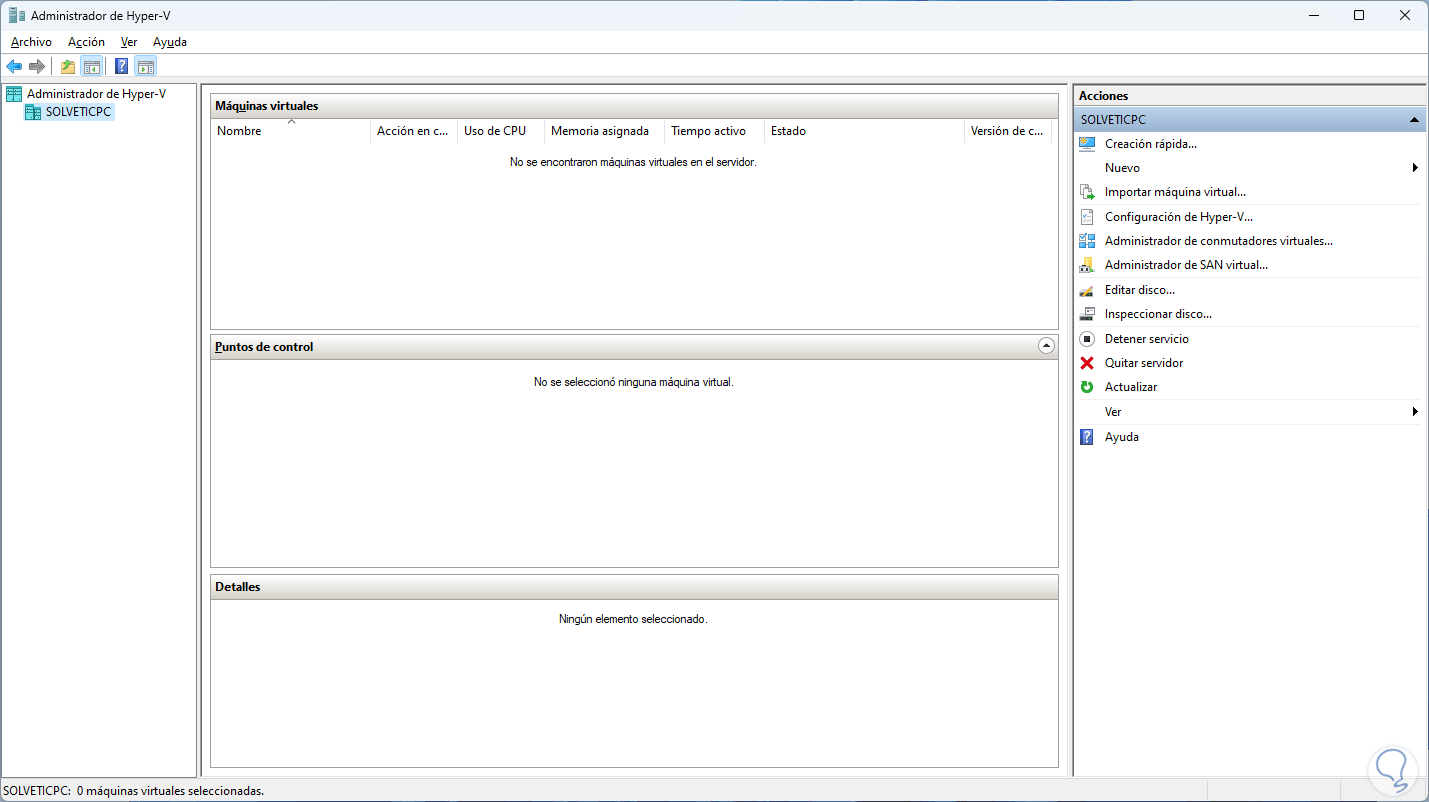Click the Máquinas virtuales panel title
The height and width of the screenshot is (802, 1429).
pos(267,106)
